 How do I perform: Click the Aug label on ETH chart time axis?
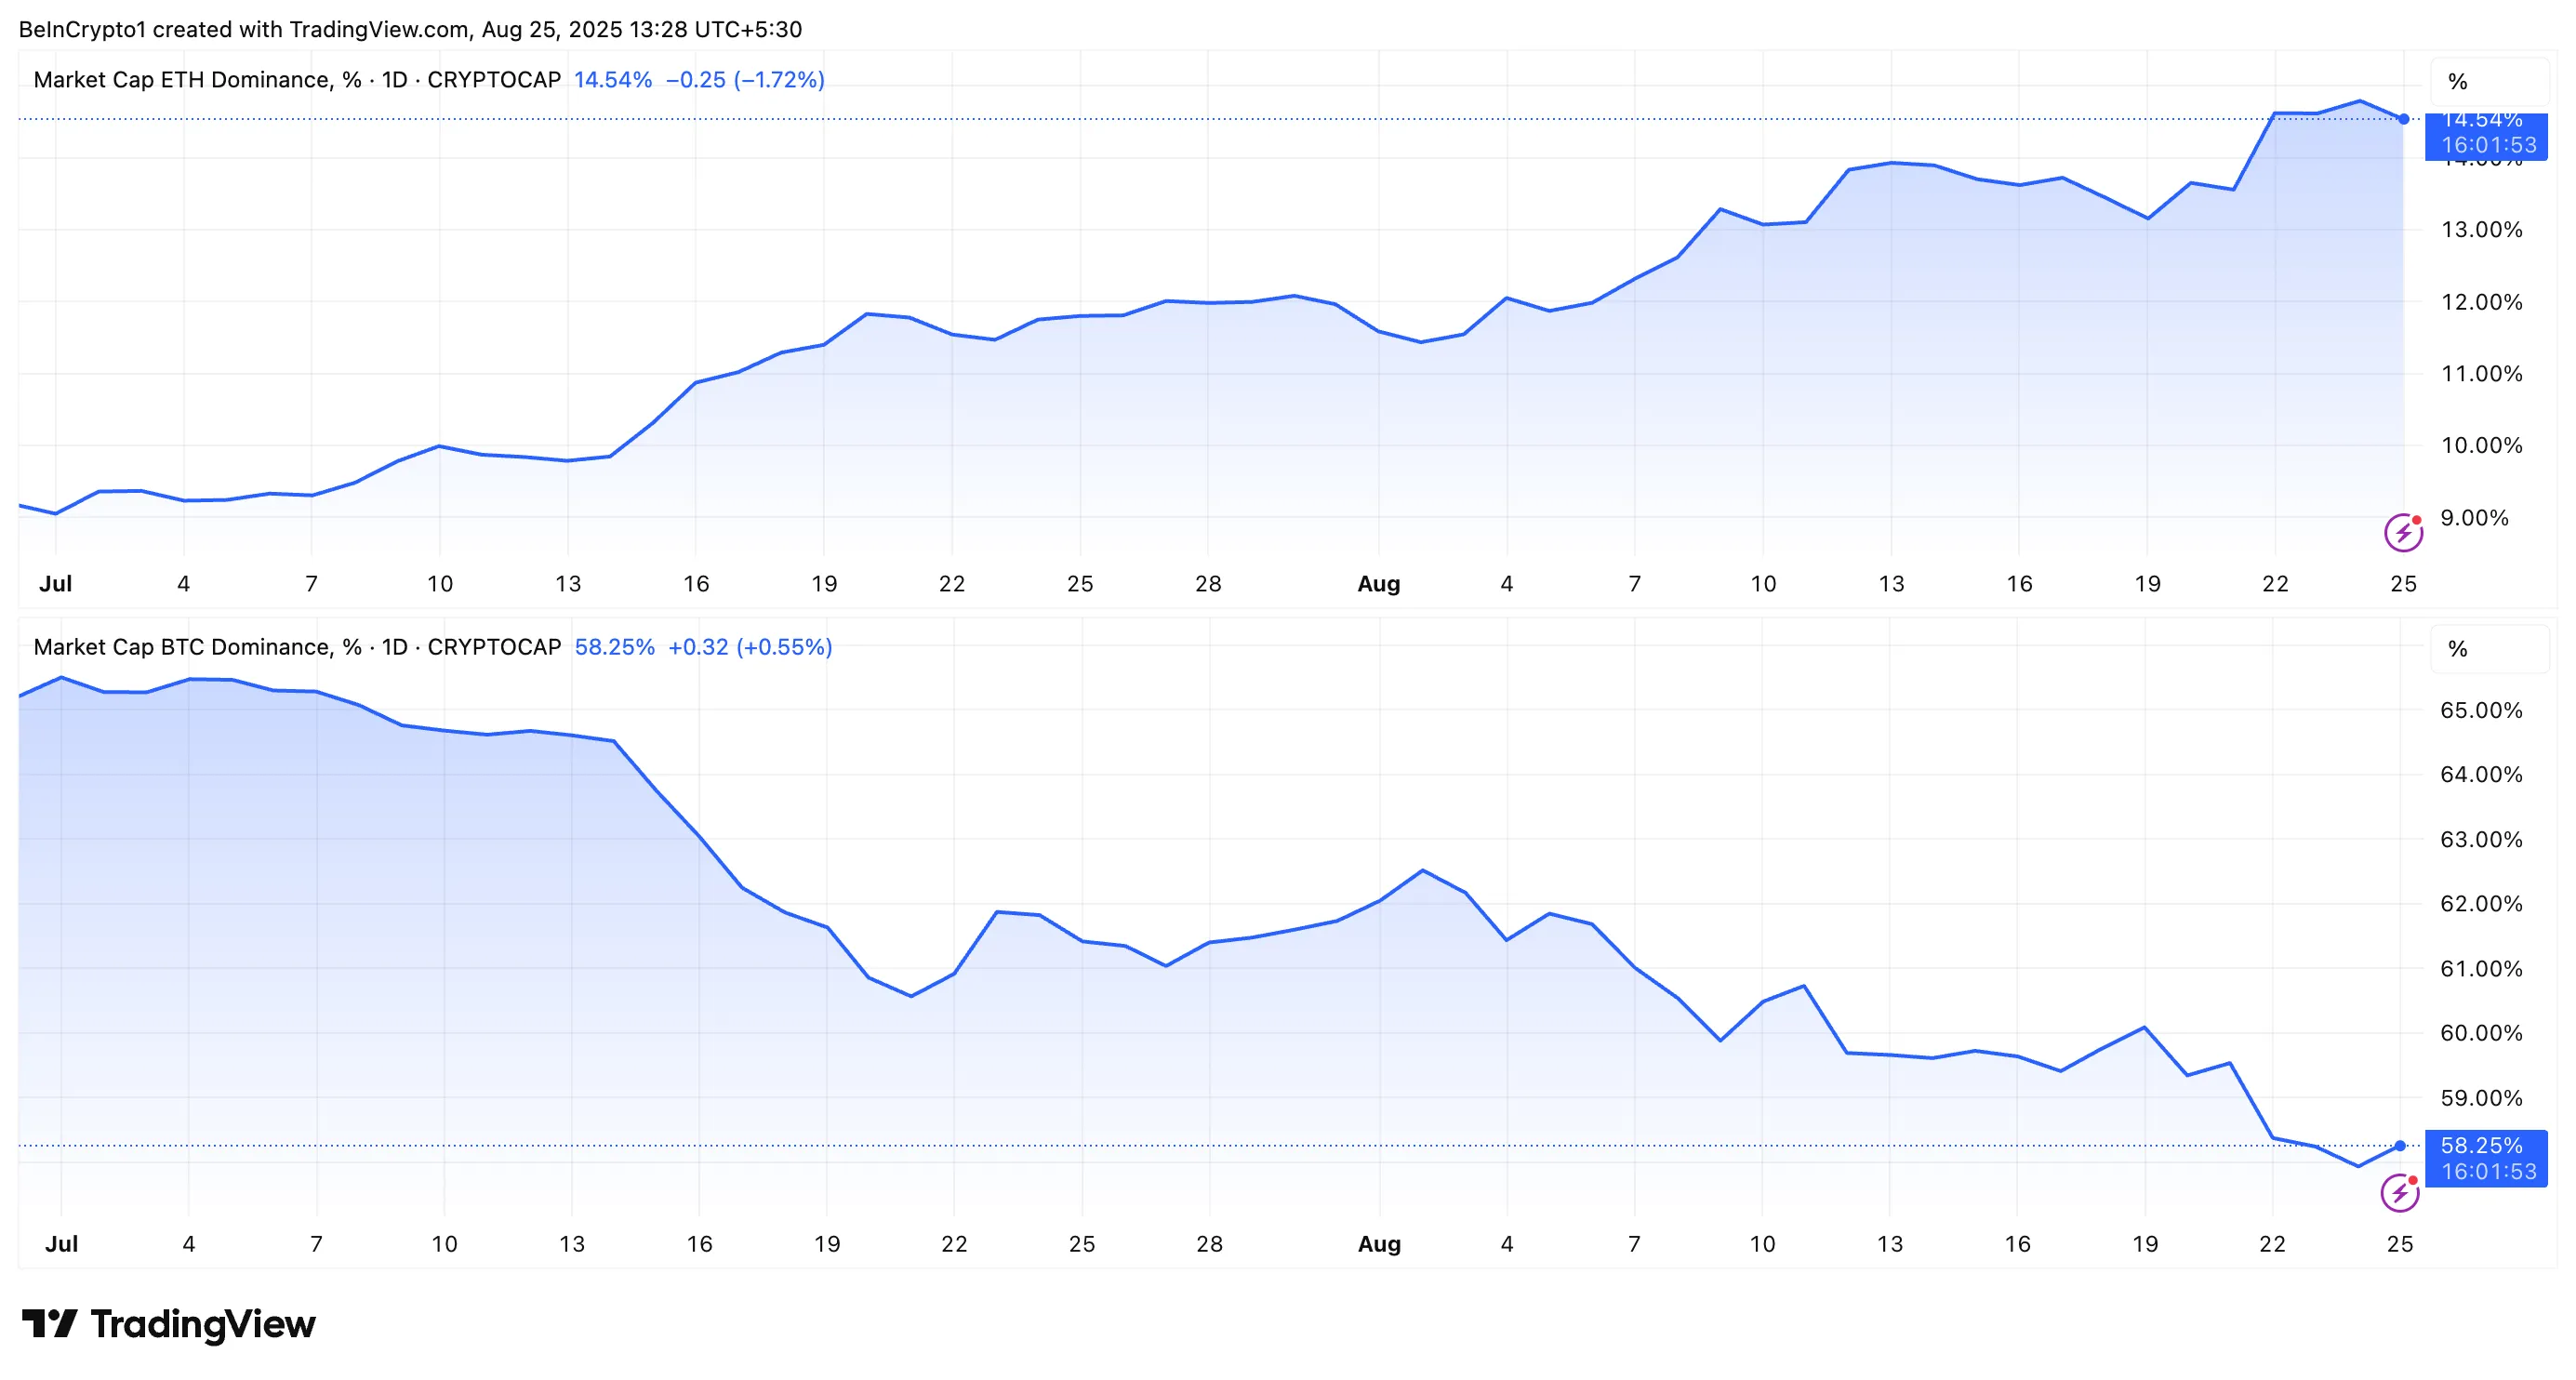tap(1378, 584)
